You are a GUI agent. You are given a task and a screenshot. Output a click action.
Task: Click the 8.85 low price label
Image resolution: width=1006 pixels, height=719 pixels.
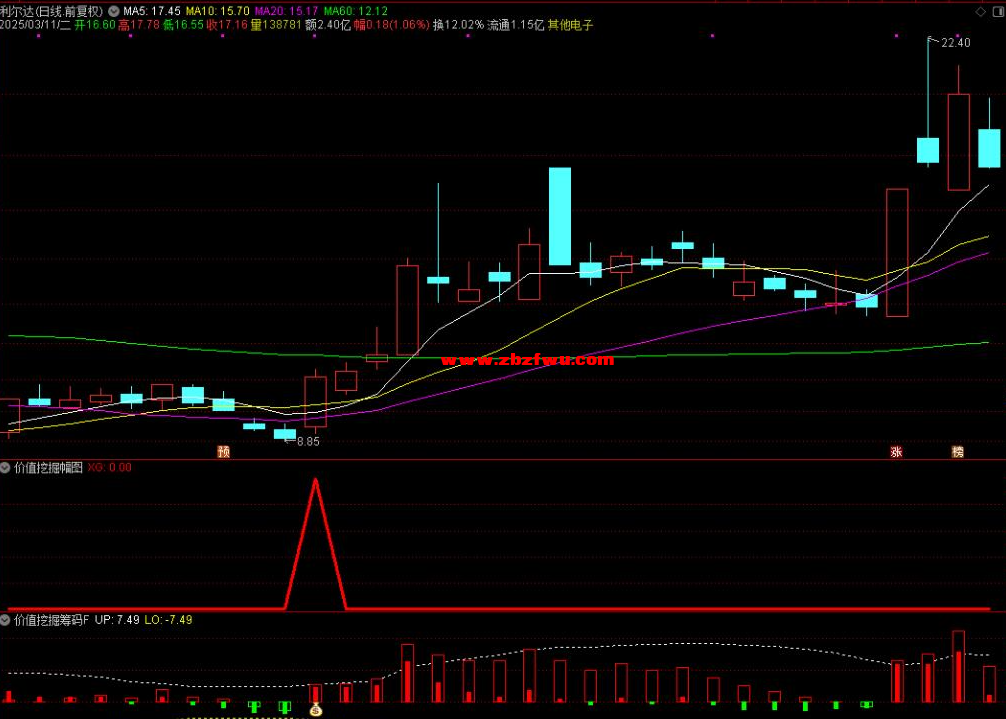point(308,441)
